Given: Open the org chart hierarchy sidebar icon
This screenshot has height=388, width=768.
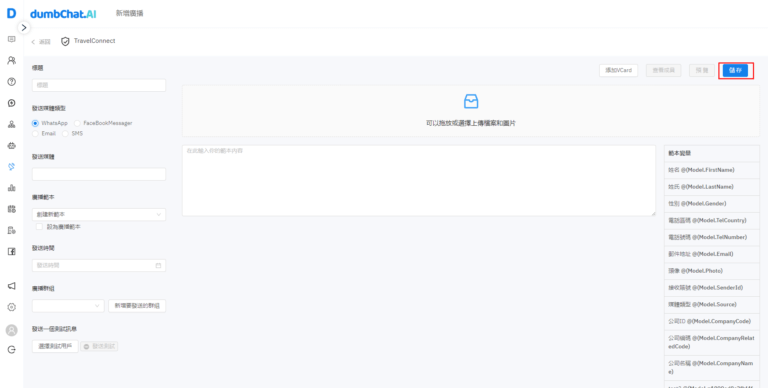Looking at the screenshot, I should click(11, 124).
